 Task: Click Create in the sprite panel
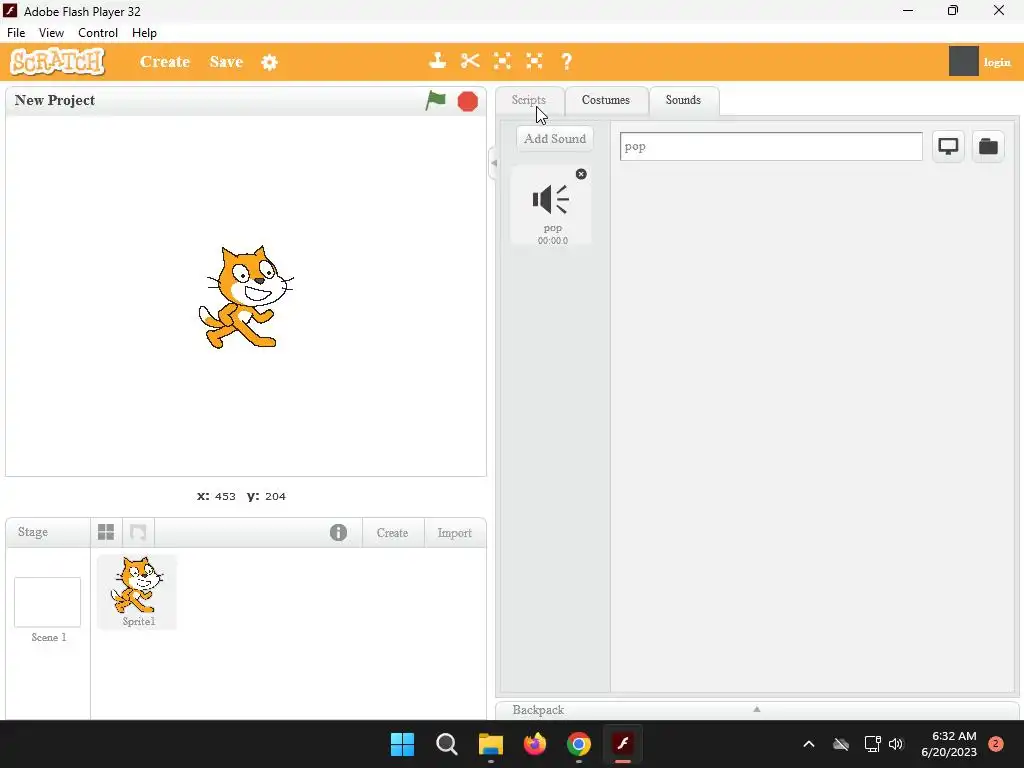point(392,533)
